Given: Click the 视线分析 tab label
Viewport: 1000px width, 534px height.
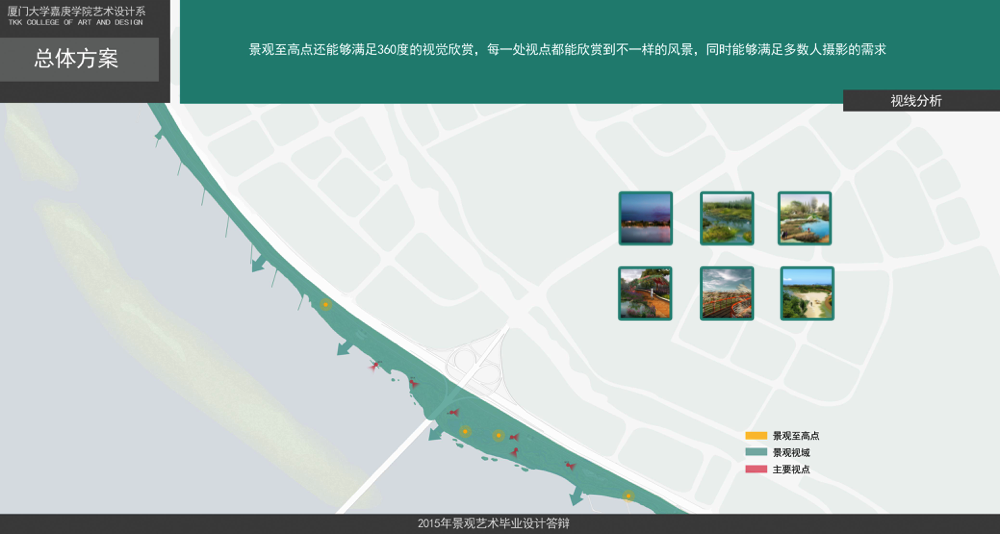Looking at the screenshot, I should click(916, 101).
